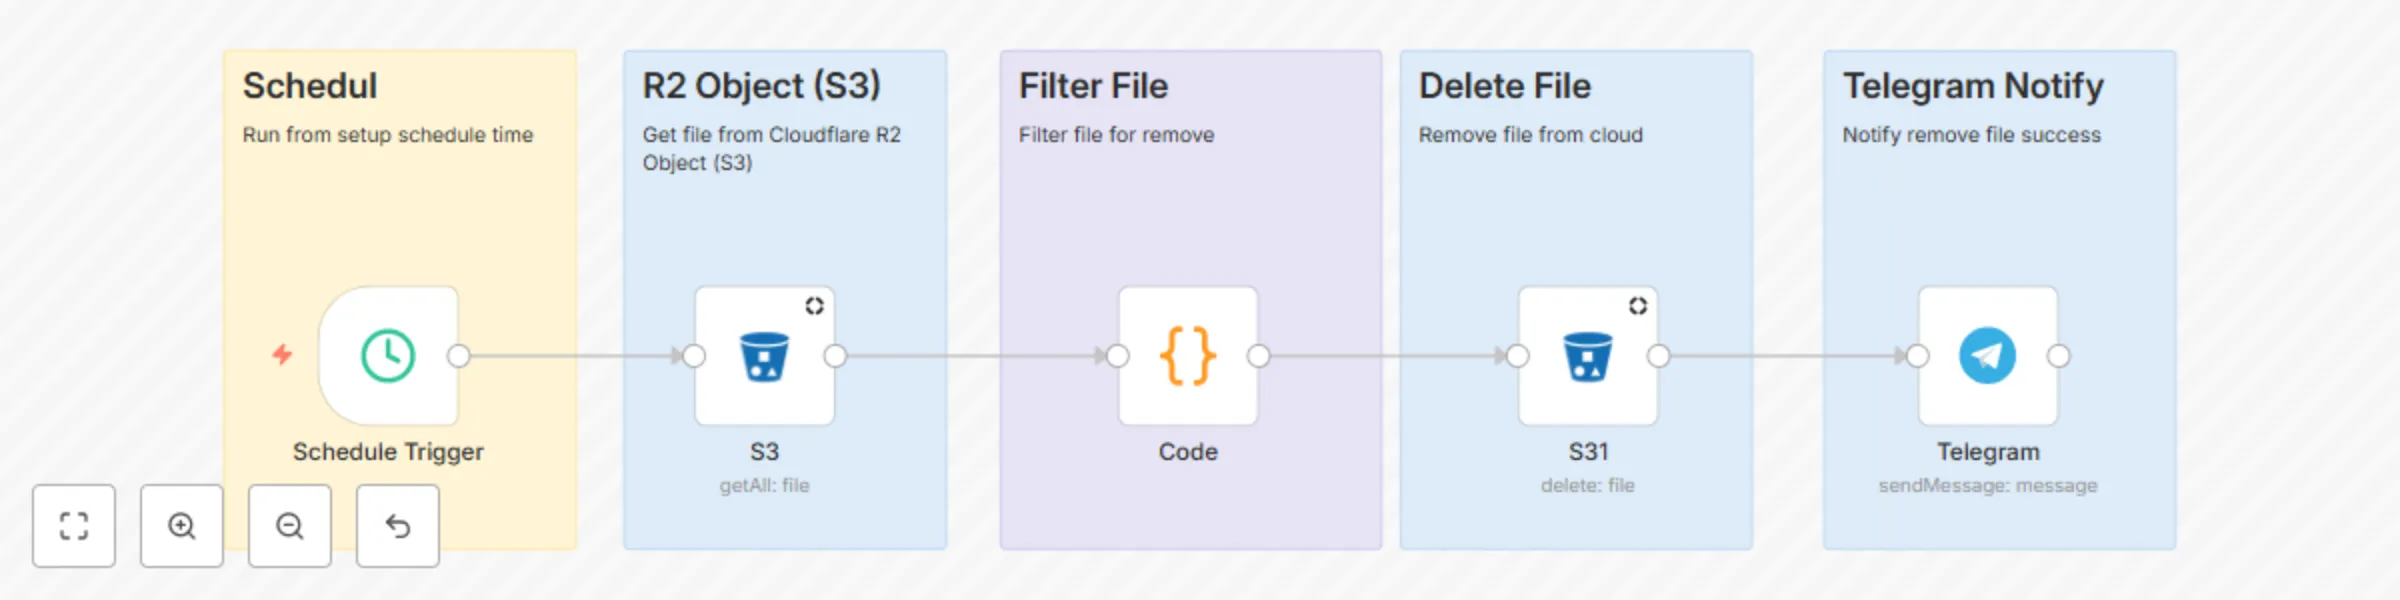
Task: Click 'Notify remove file success' description
Action: click(1972, 135)
